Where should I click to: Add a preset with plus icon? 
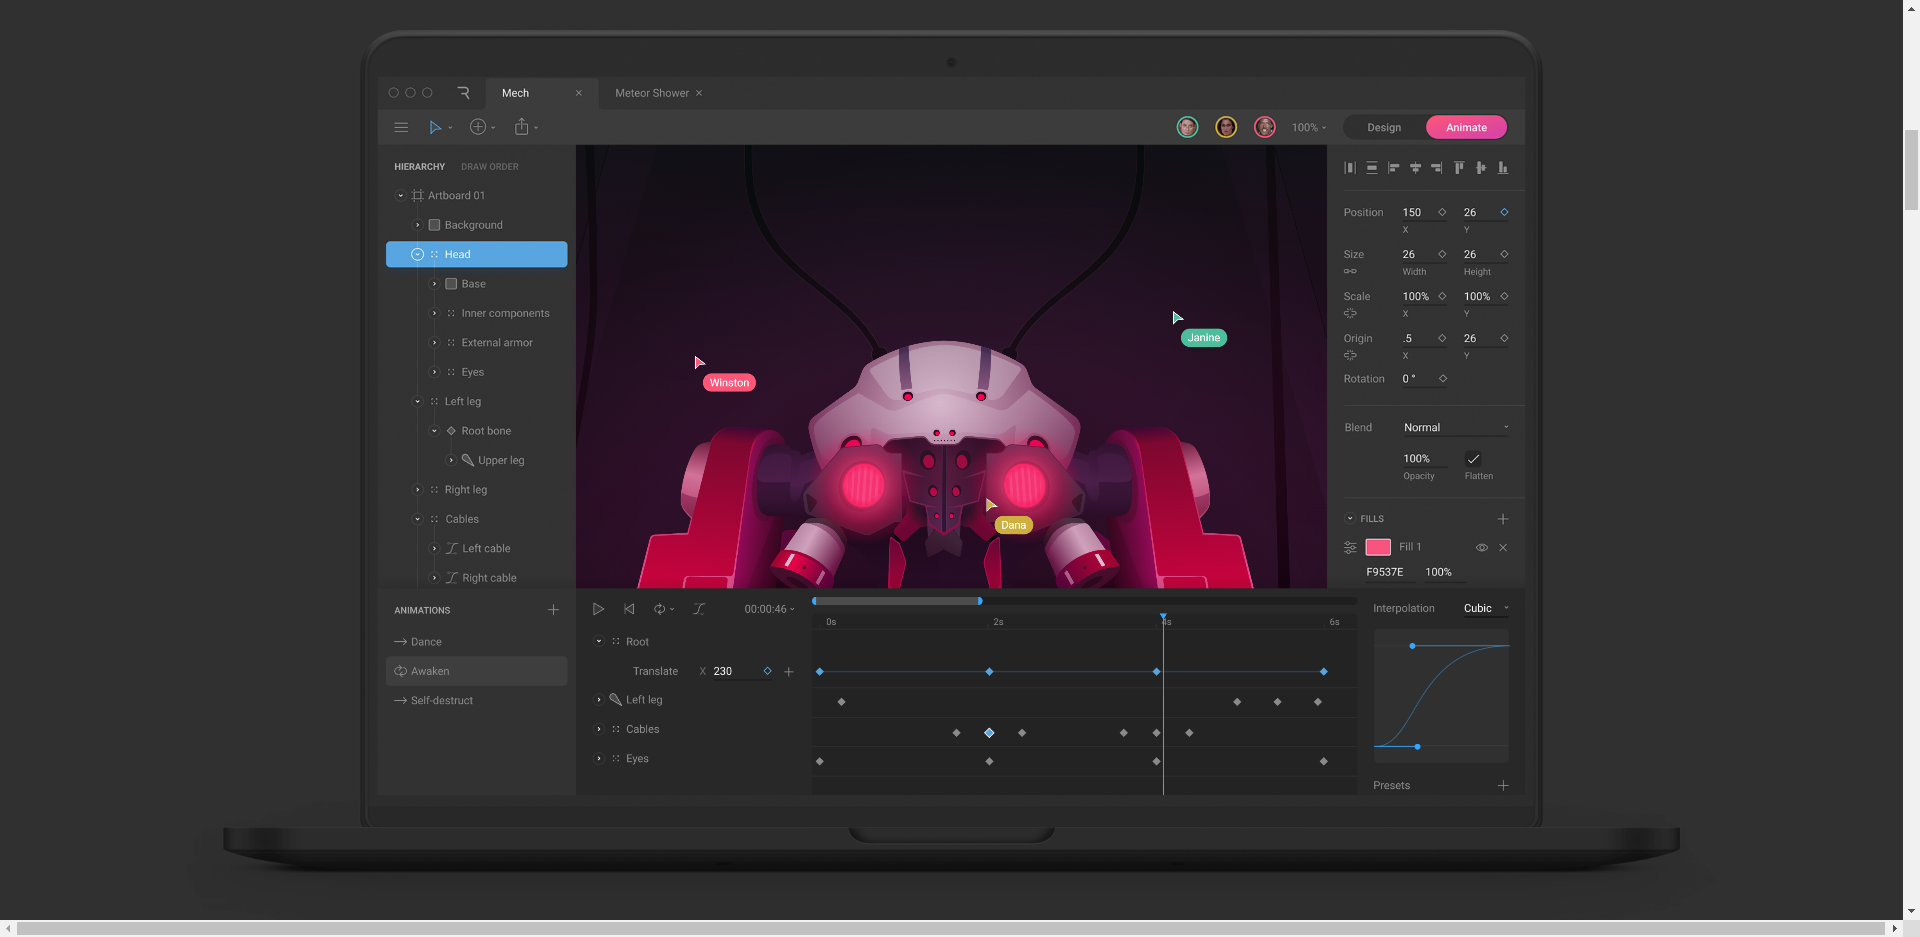(x=1503, y=785)
